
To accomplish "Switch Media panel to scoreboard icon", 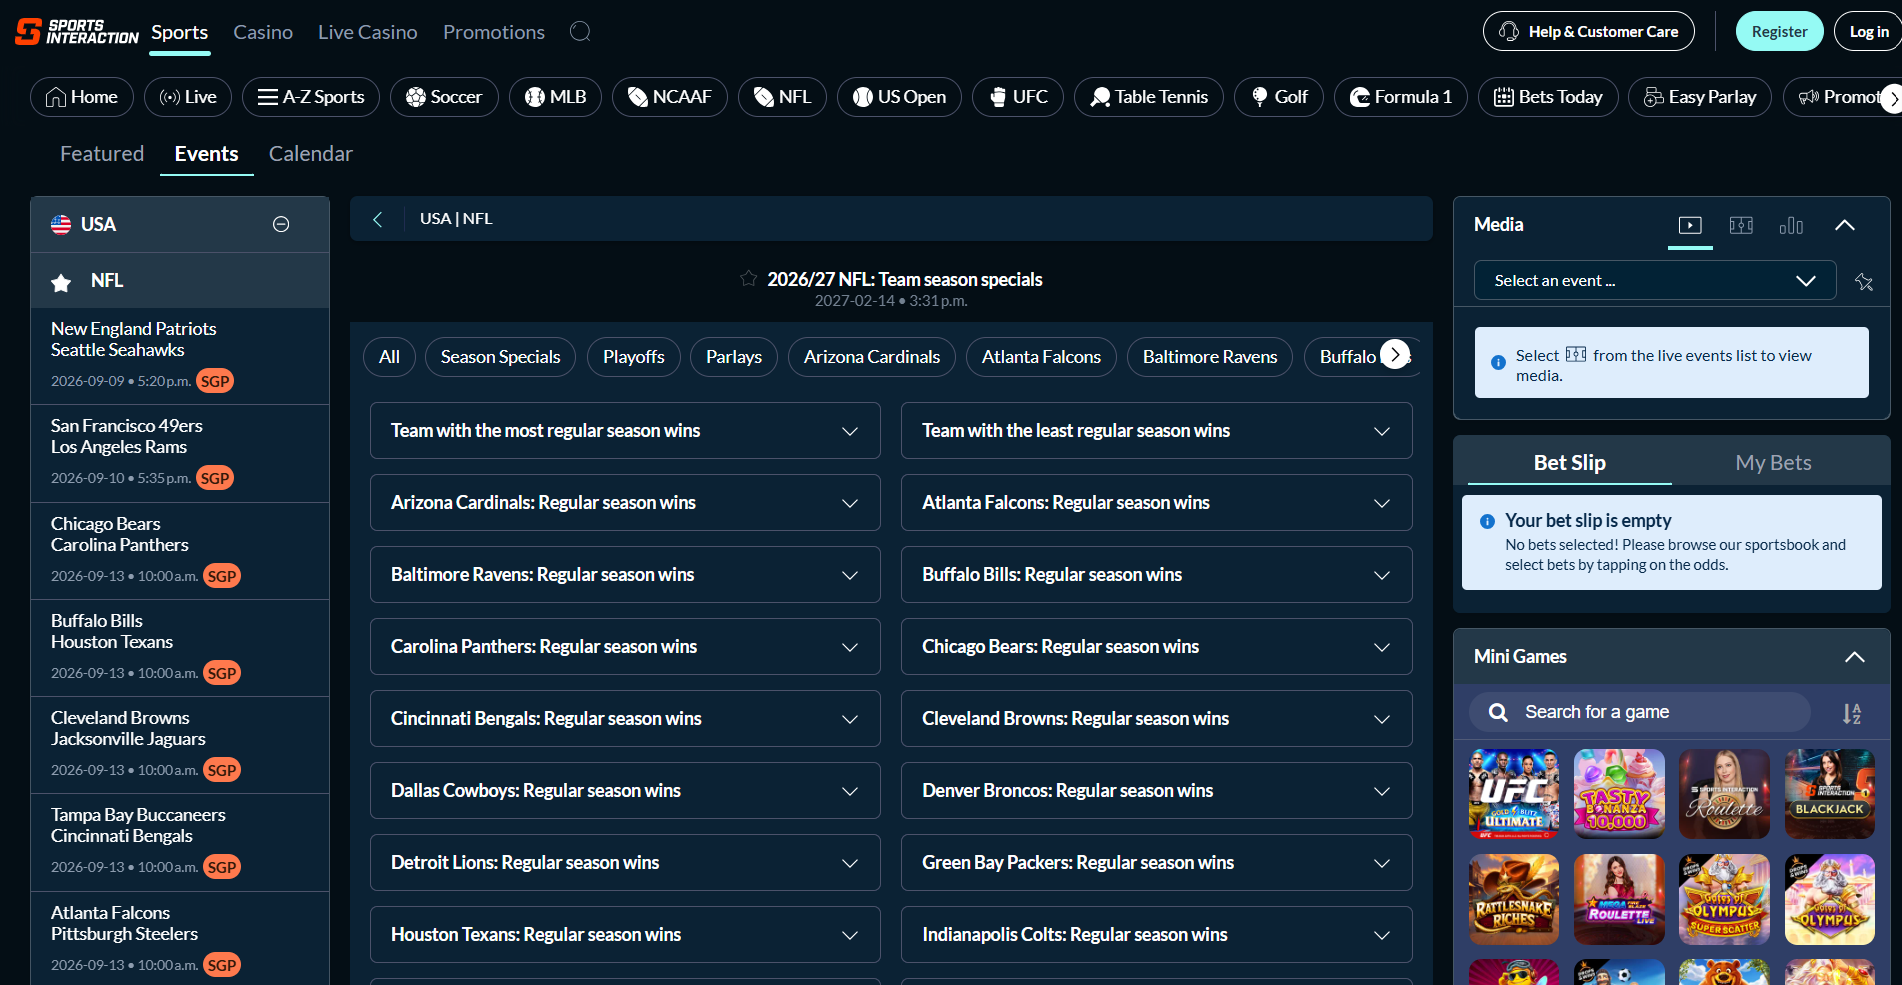I will 1741,225.
